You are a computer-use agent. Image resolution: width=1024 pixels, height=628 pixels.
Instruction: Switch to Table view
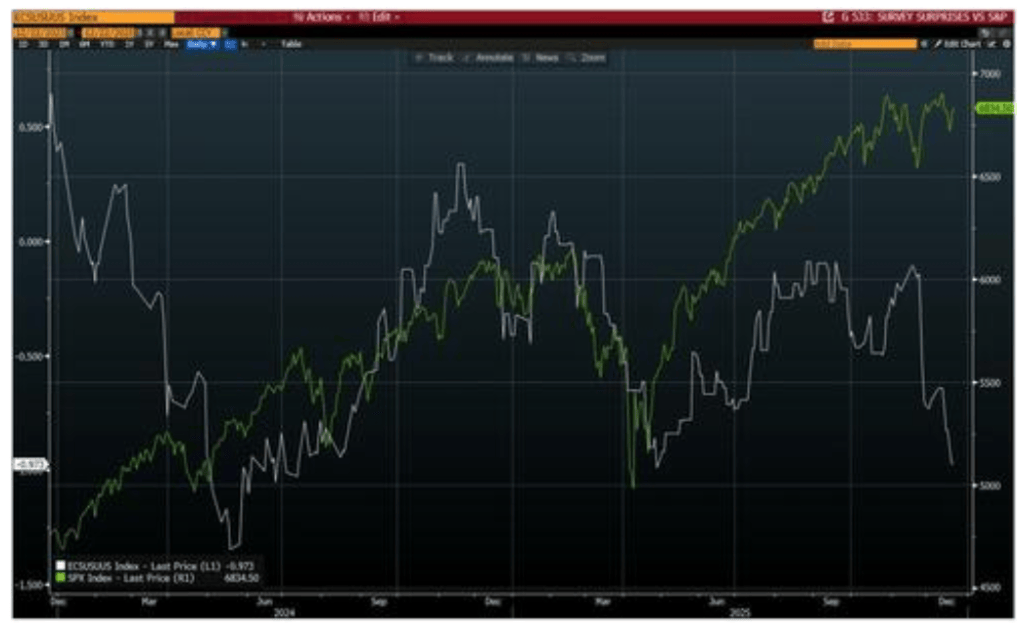(x=291, y=44)
